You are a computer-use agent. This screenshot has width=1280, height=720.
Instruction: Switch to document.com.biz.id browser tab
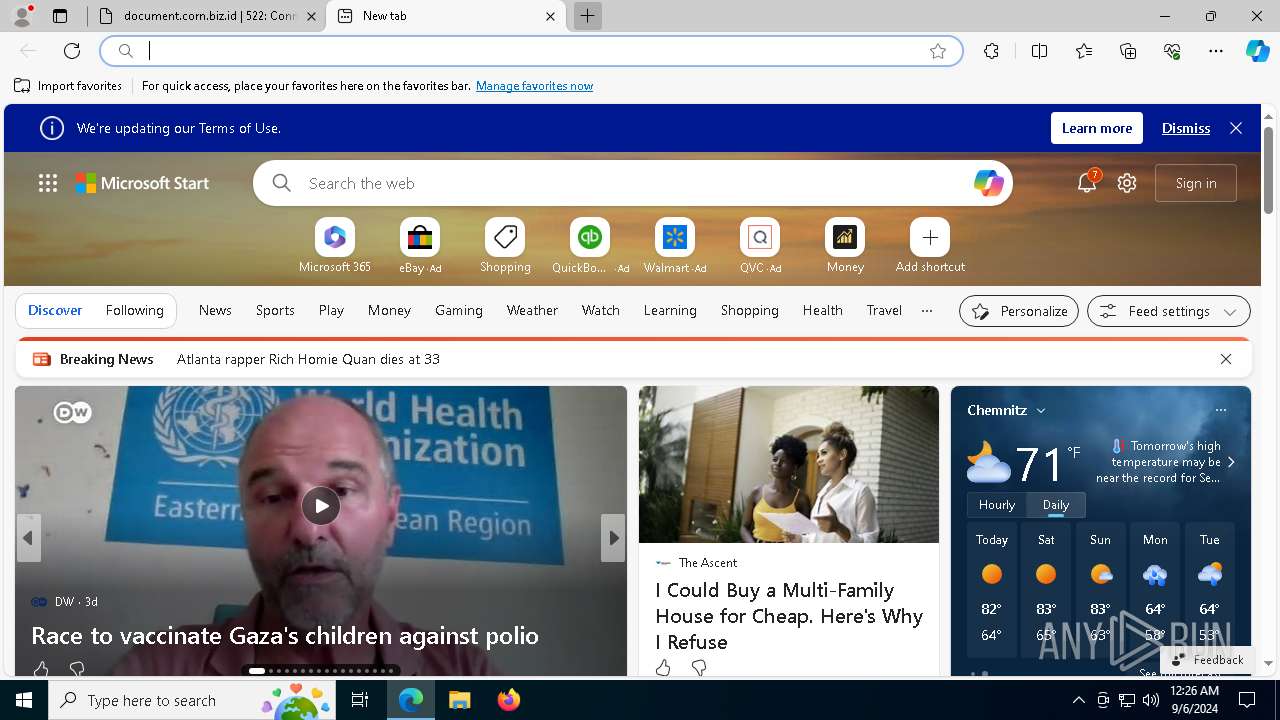click(x=206, y=16)
